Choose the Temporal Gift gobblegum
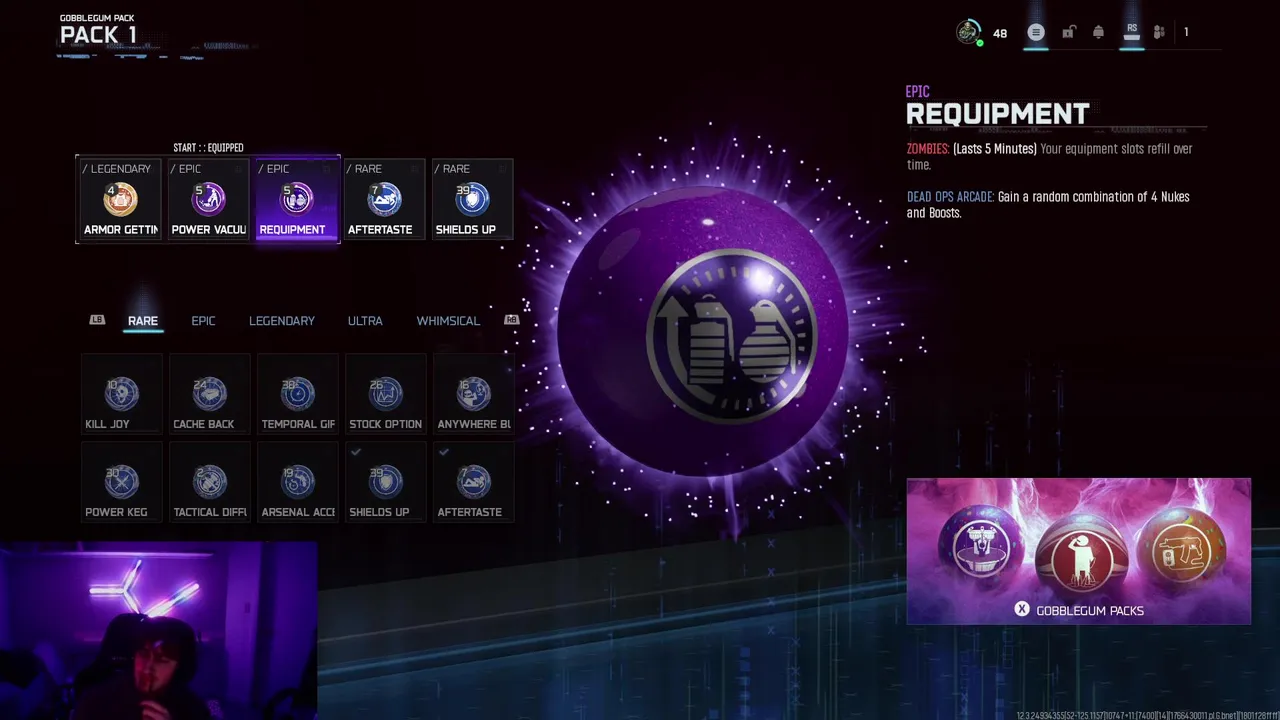This screenshot has height=720, width=1280. click(297, 393)
